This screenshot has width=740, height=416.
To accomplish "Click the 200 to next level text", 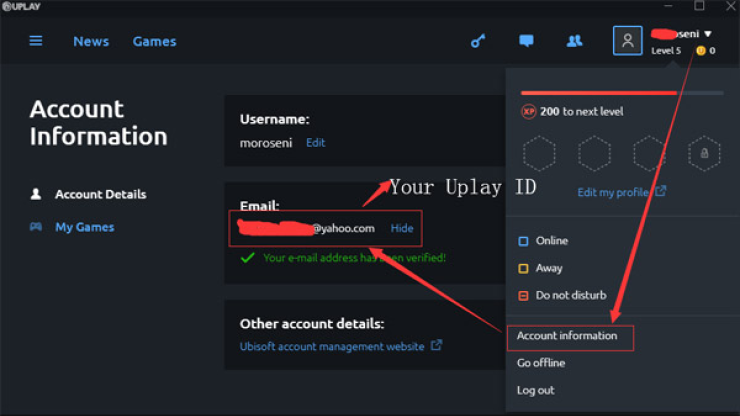I will coord(581,111).
